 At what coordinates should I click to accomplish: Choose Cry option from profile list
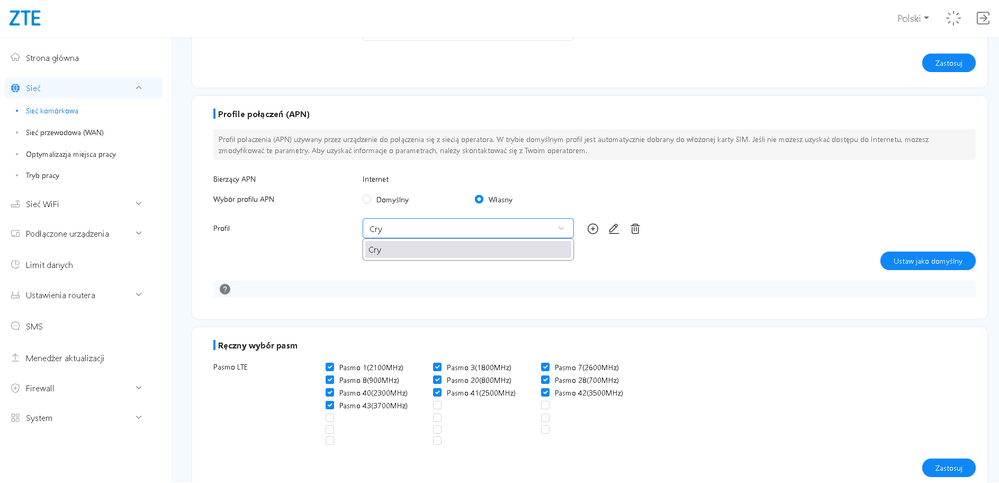[x=467, y=250]
